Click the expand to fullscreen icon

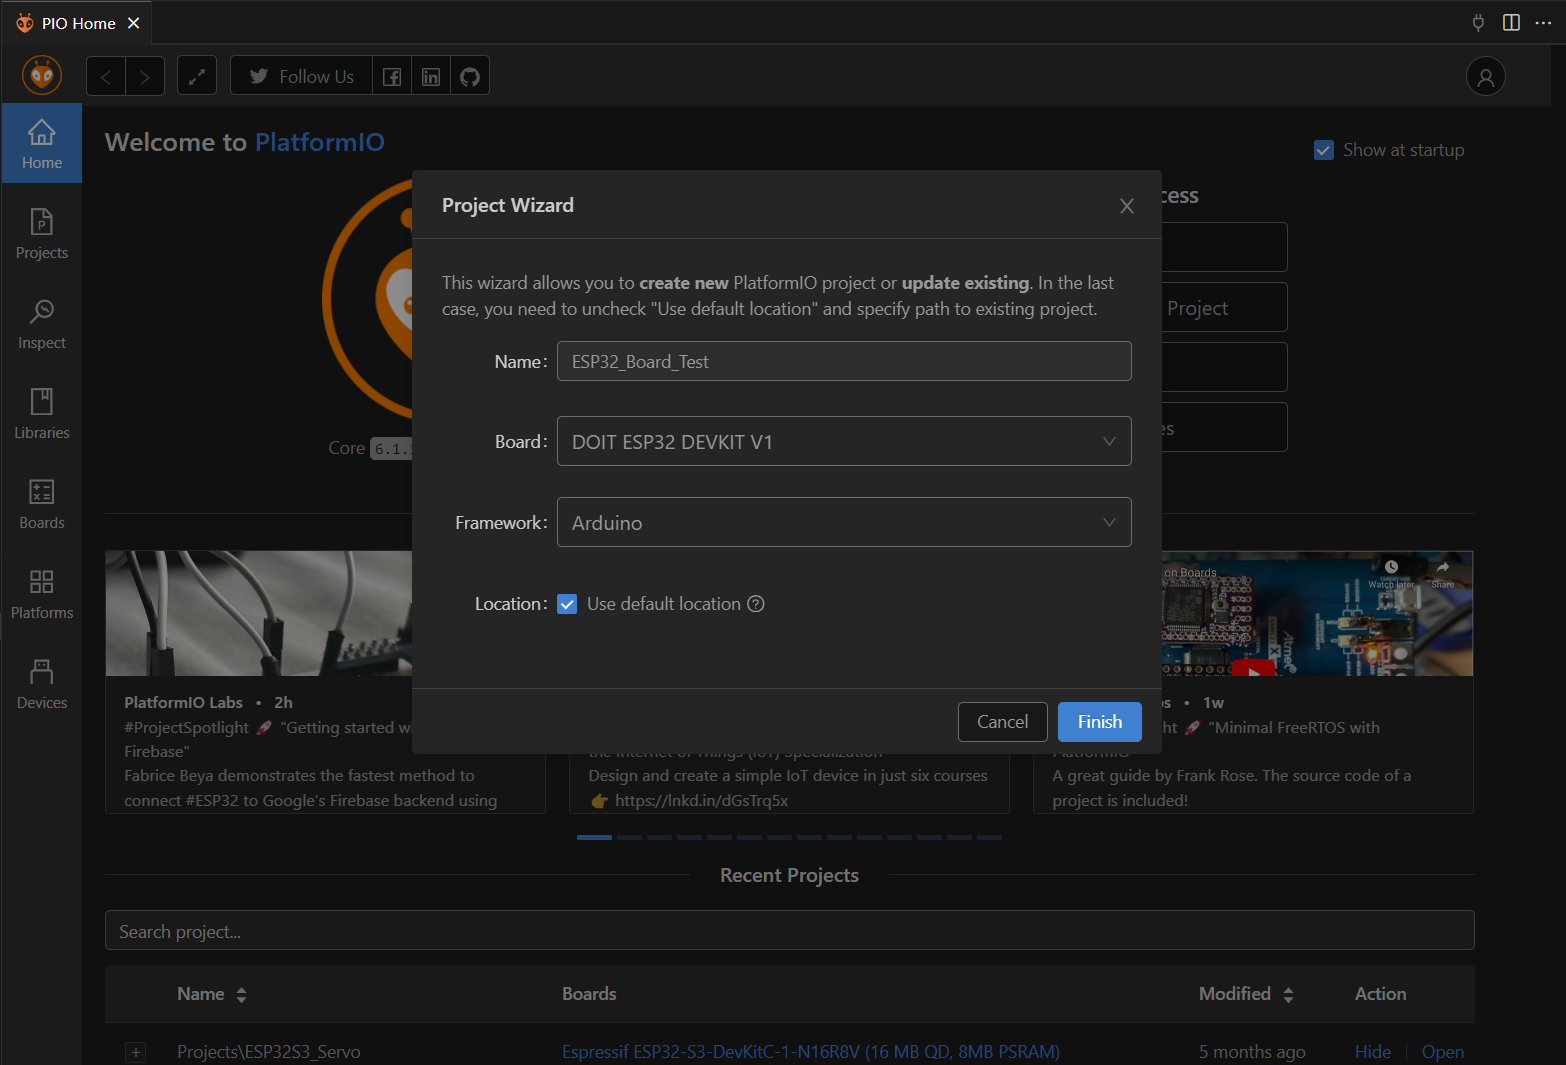click(x=197, y=76)
